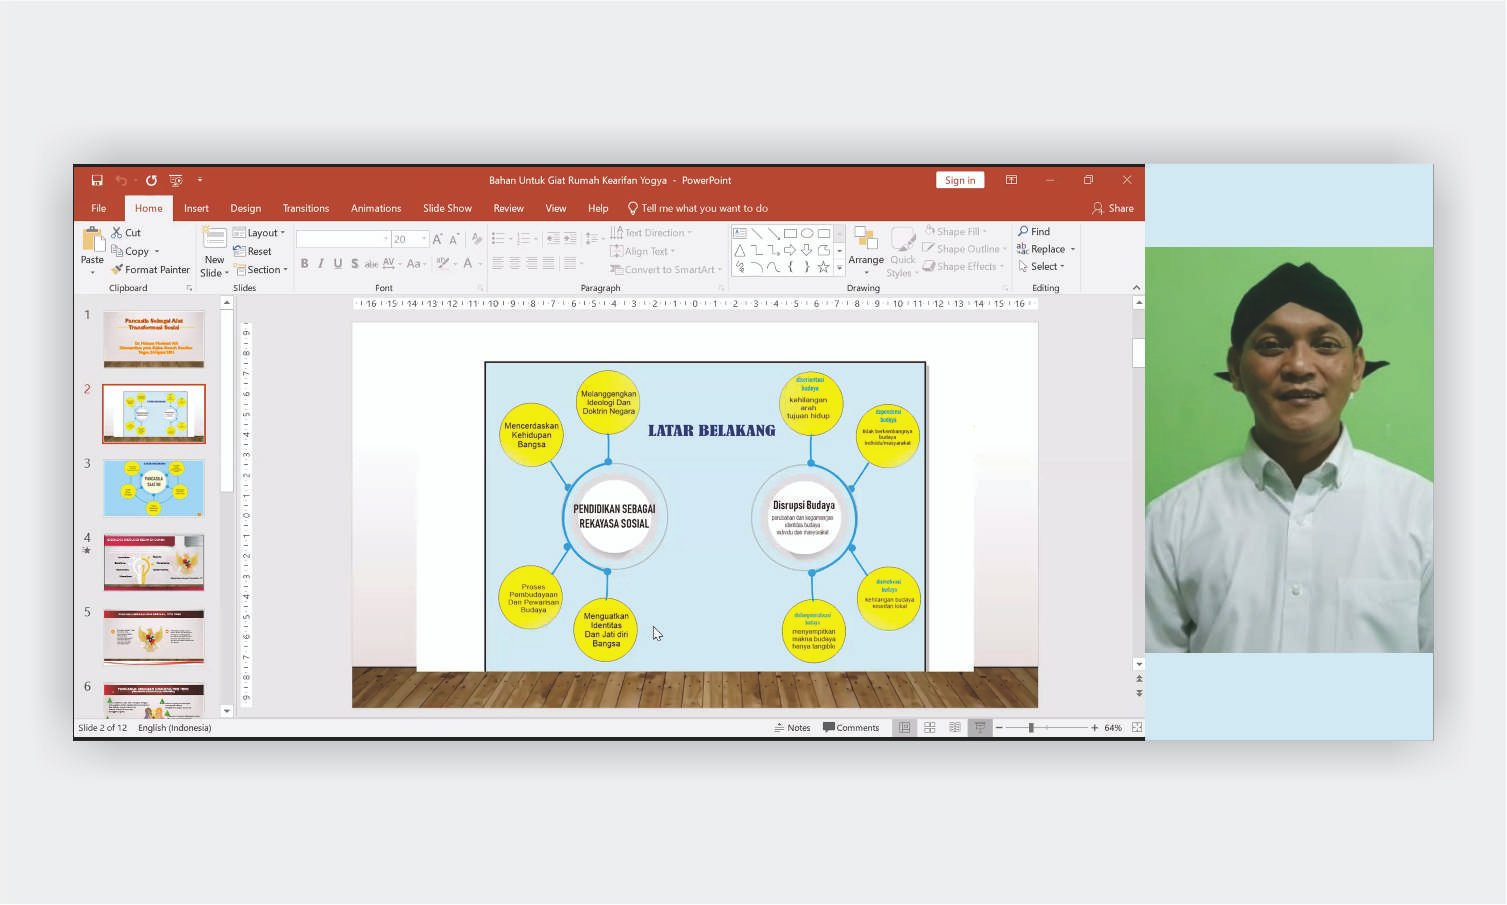Select the rectangle shape in shapes gallery
1507x905 pixels.
(x=790, y=233)
